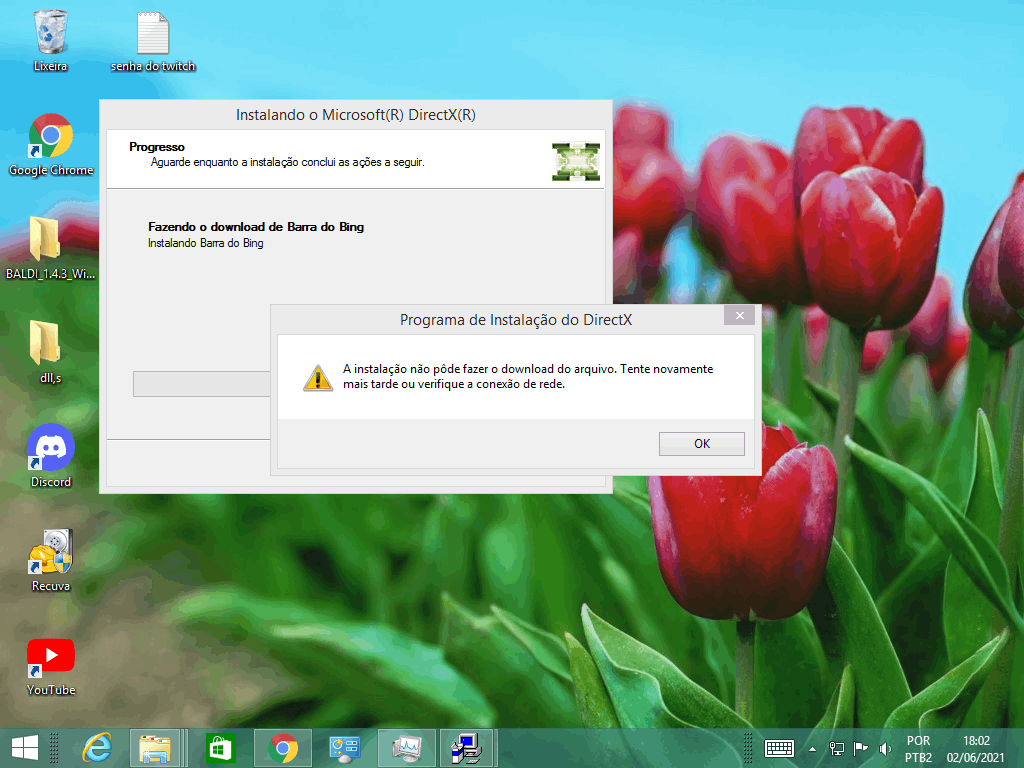The width and height of the screenshot is (1024, 768).
Task: Open the Control Panel taskbar icon
Action: coord(344,748)
